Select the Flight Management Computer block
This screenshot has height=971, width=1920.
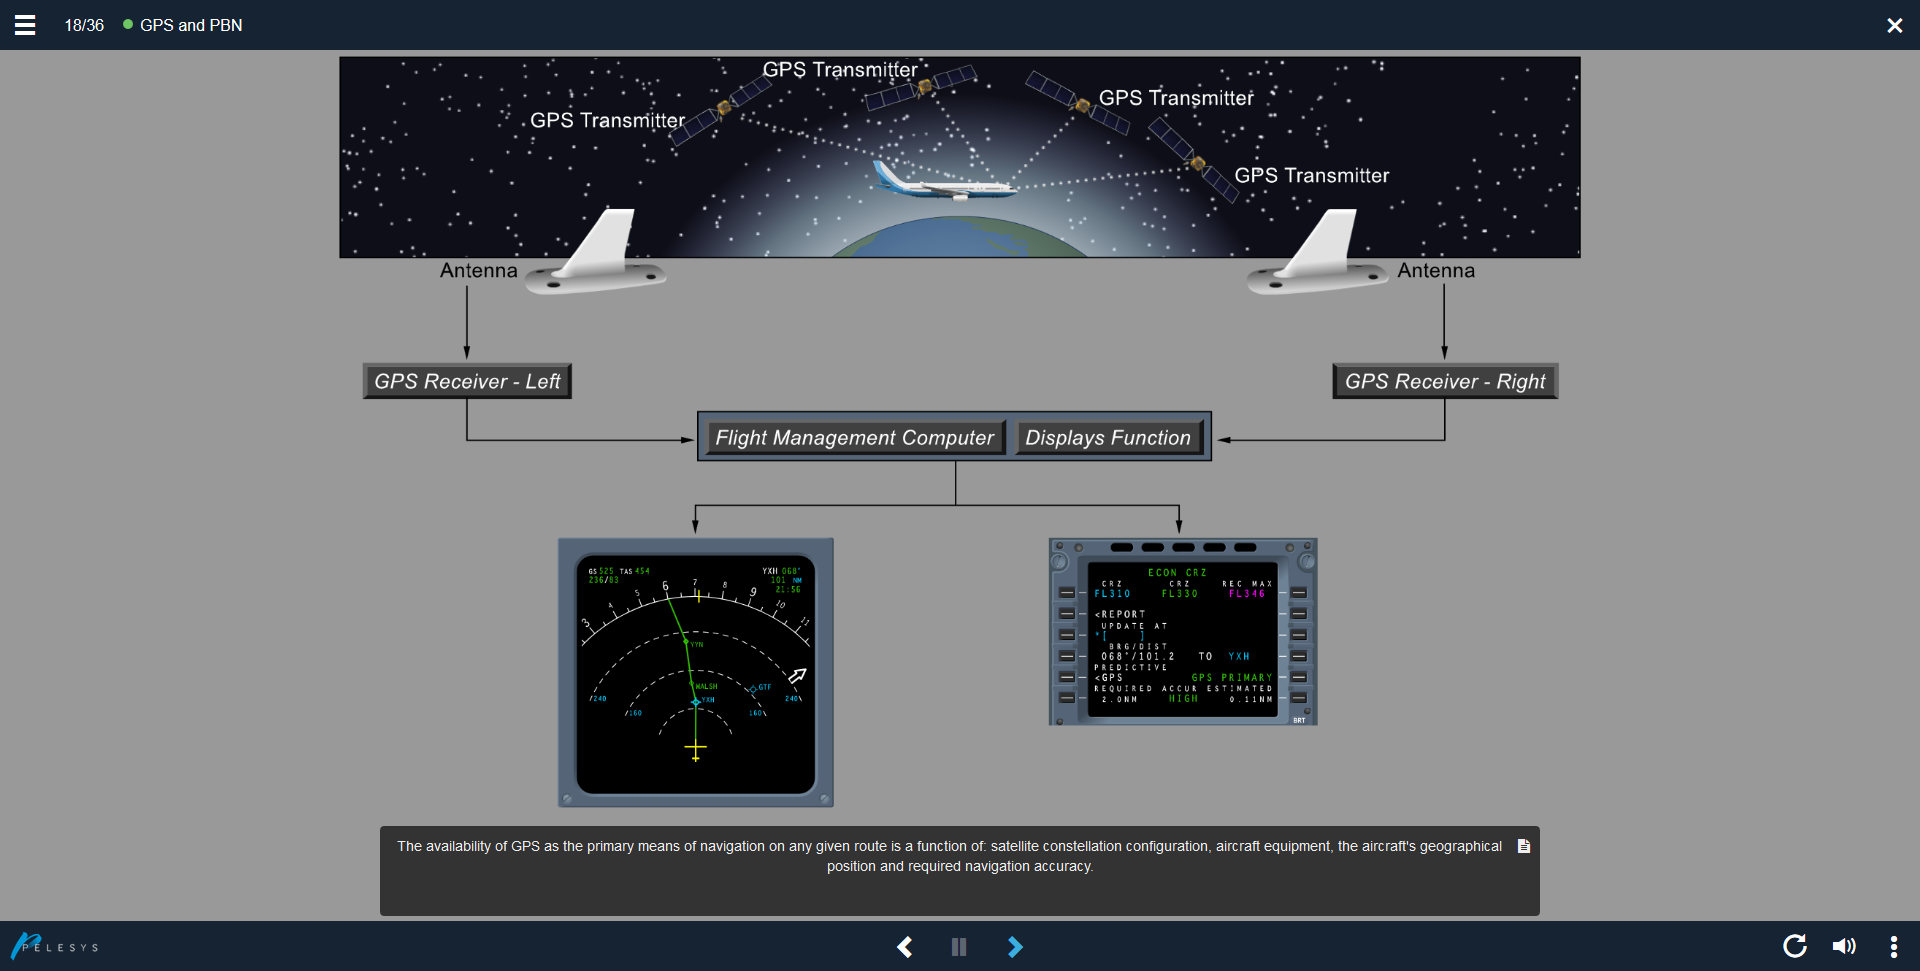click(x=854, y=437)
